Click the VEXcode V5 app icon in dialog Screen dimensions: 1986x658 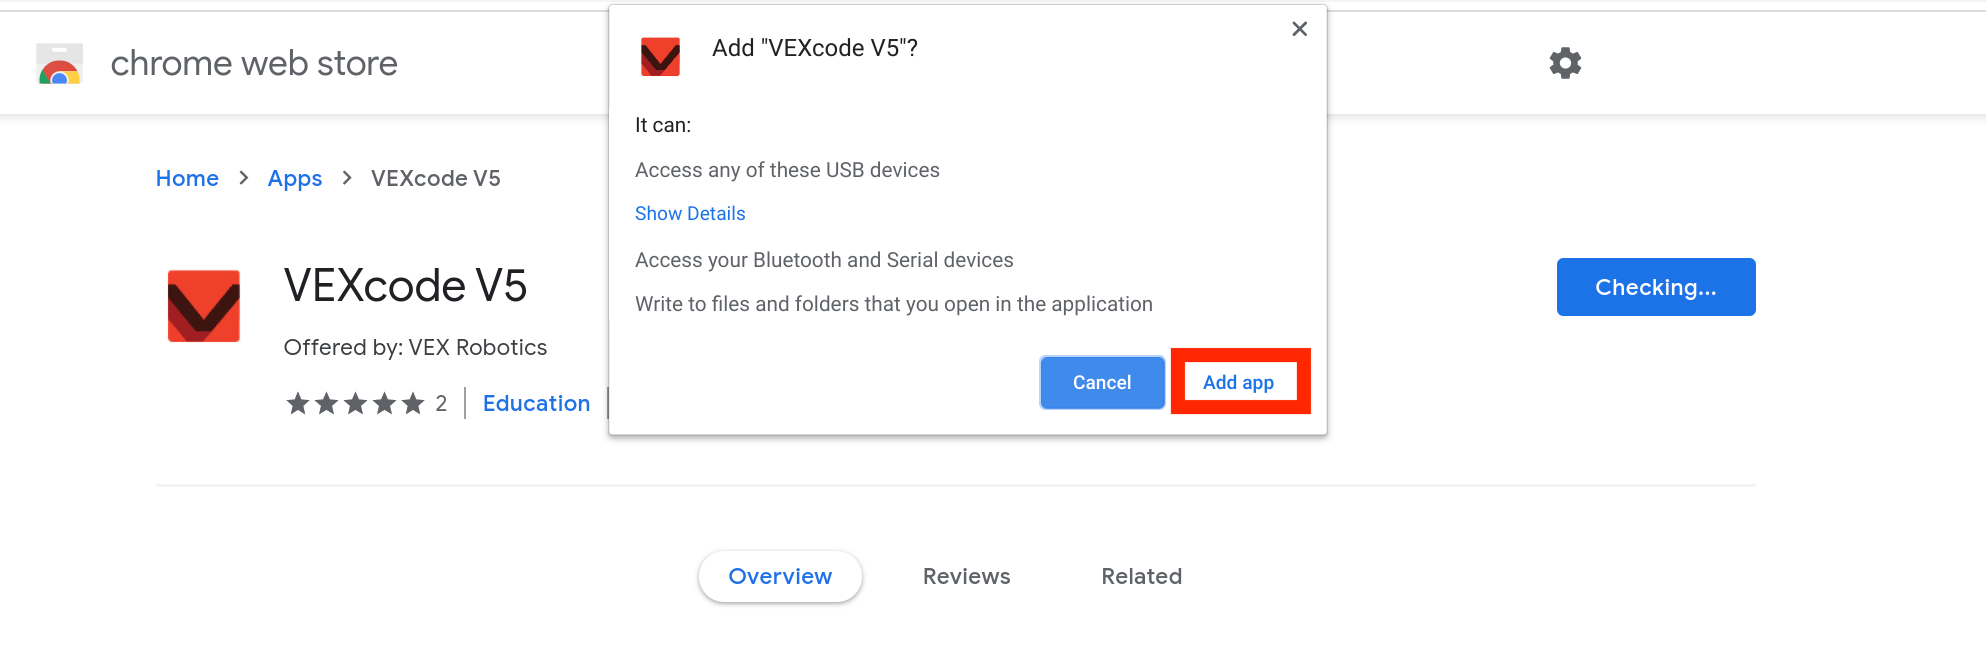[x=660, y=56]
